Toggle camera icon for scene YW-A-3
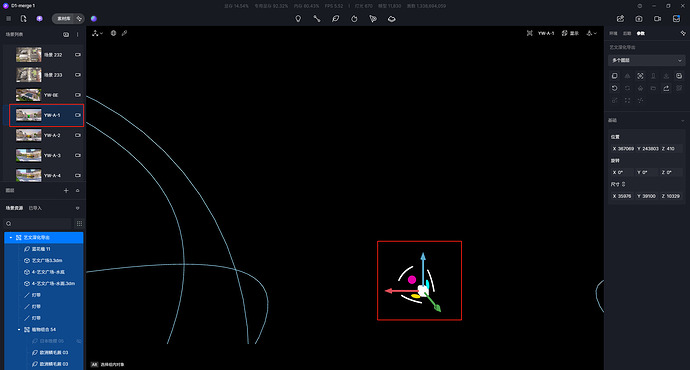The width and height of the screenshot is (690, 370). click(x=77, y=155)
